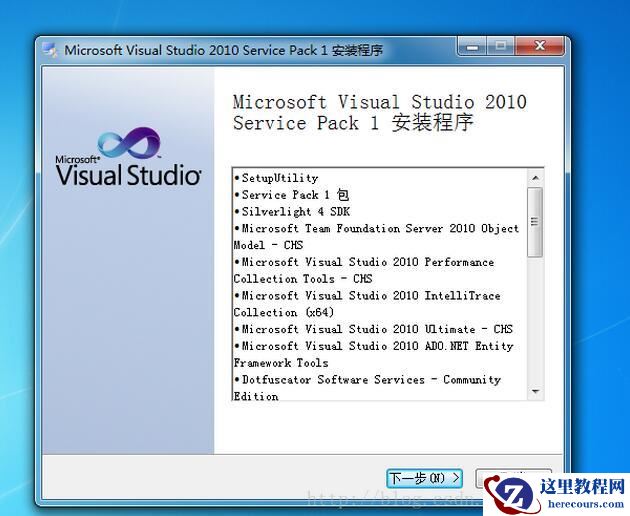Select Performance Collection Tools - CHS entry
Image resolution: width=630 pixels, height=516 pixels.
364,270
